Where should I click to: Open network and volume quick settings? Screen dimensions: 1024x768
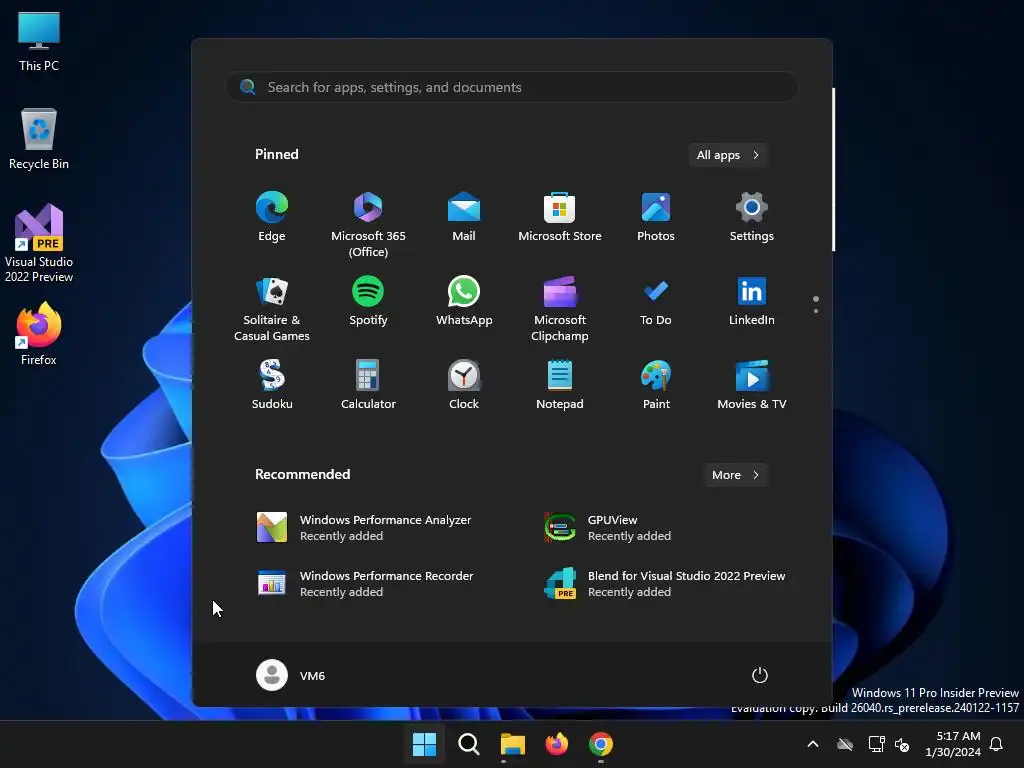889,744
